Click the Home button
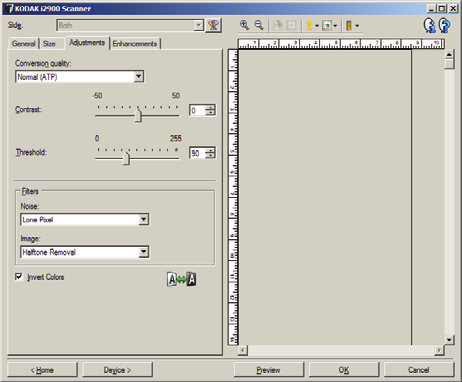Screen dimensions: 462x382 (42, 370)
